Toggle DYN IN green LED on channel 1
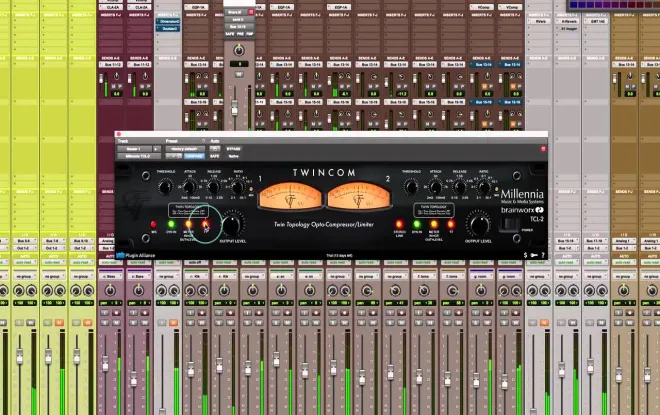The image size is (660, 415). [171, 224]
